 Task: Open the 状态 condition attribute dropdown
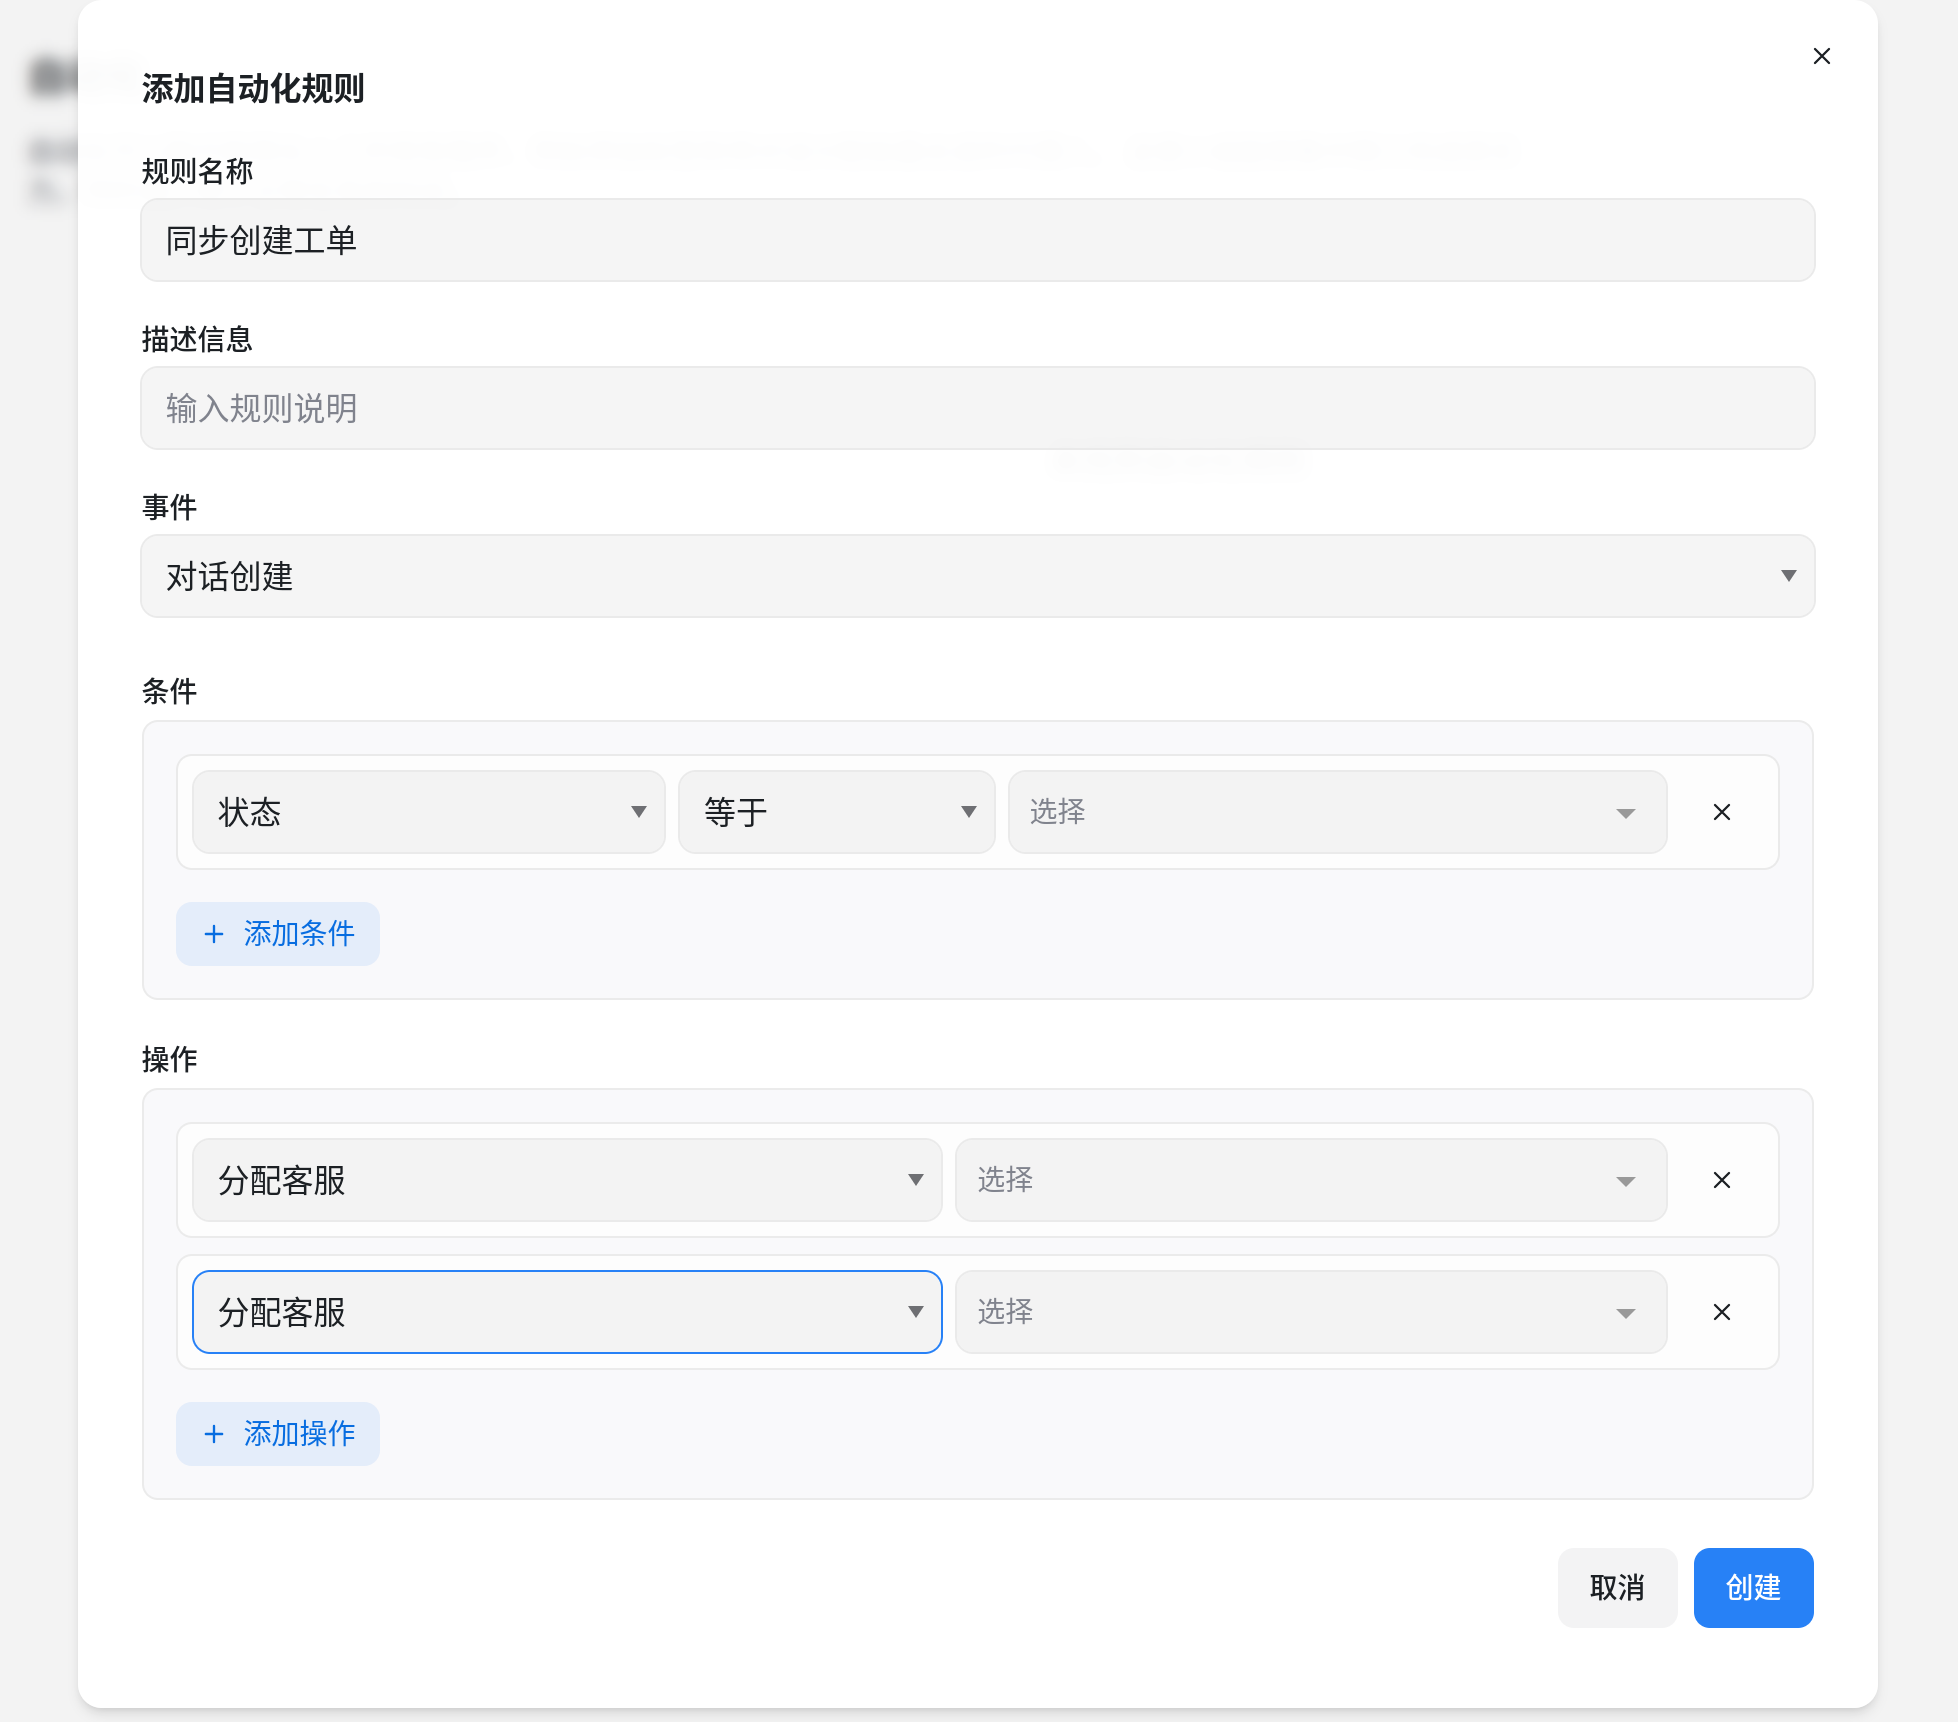pos(428,812)
